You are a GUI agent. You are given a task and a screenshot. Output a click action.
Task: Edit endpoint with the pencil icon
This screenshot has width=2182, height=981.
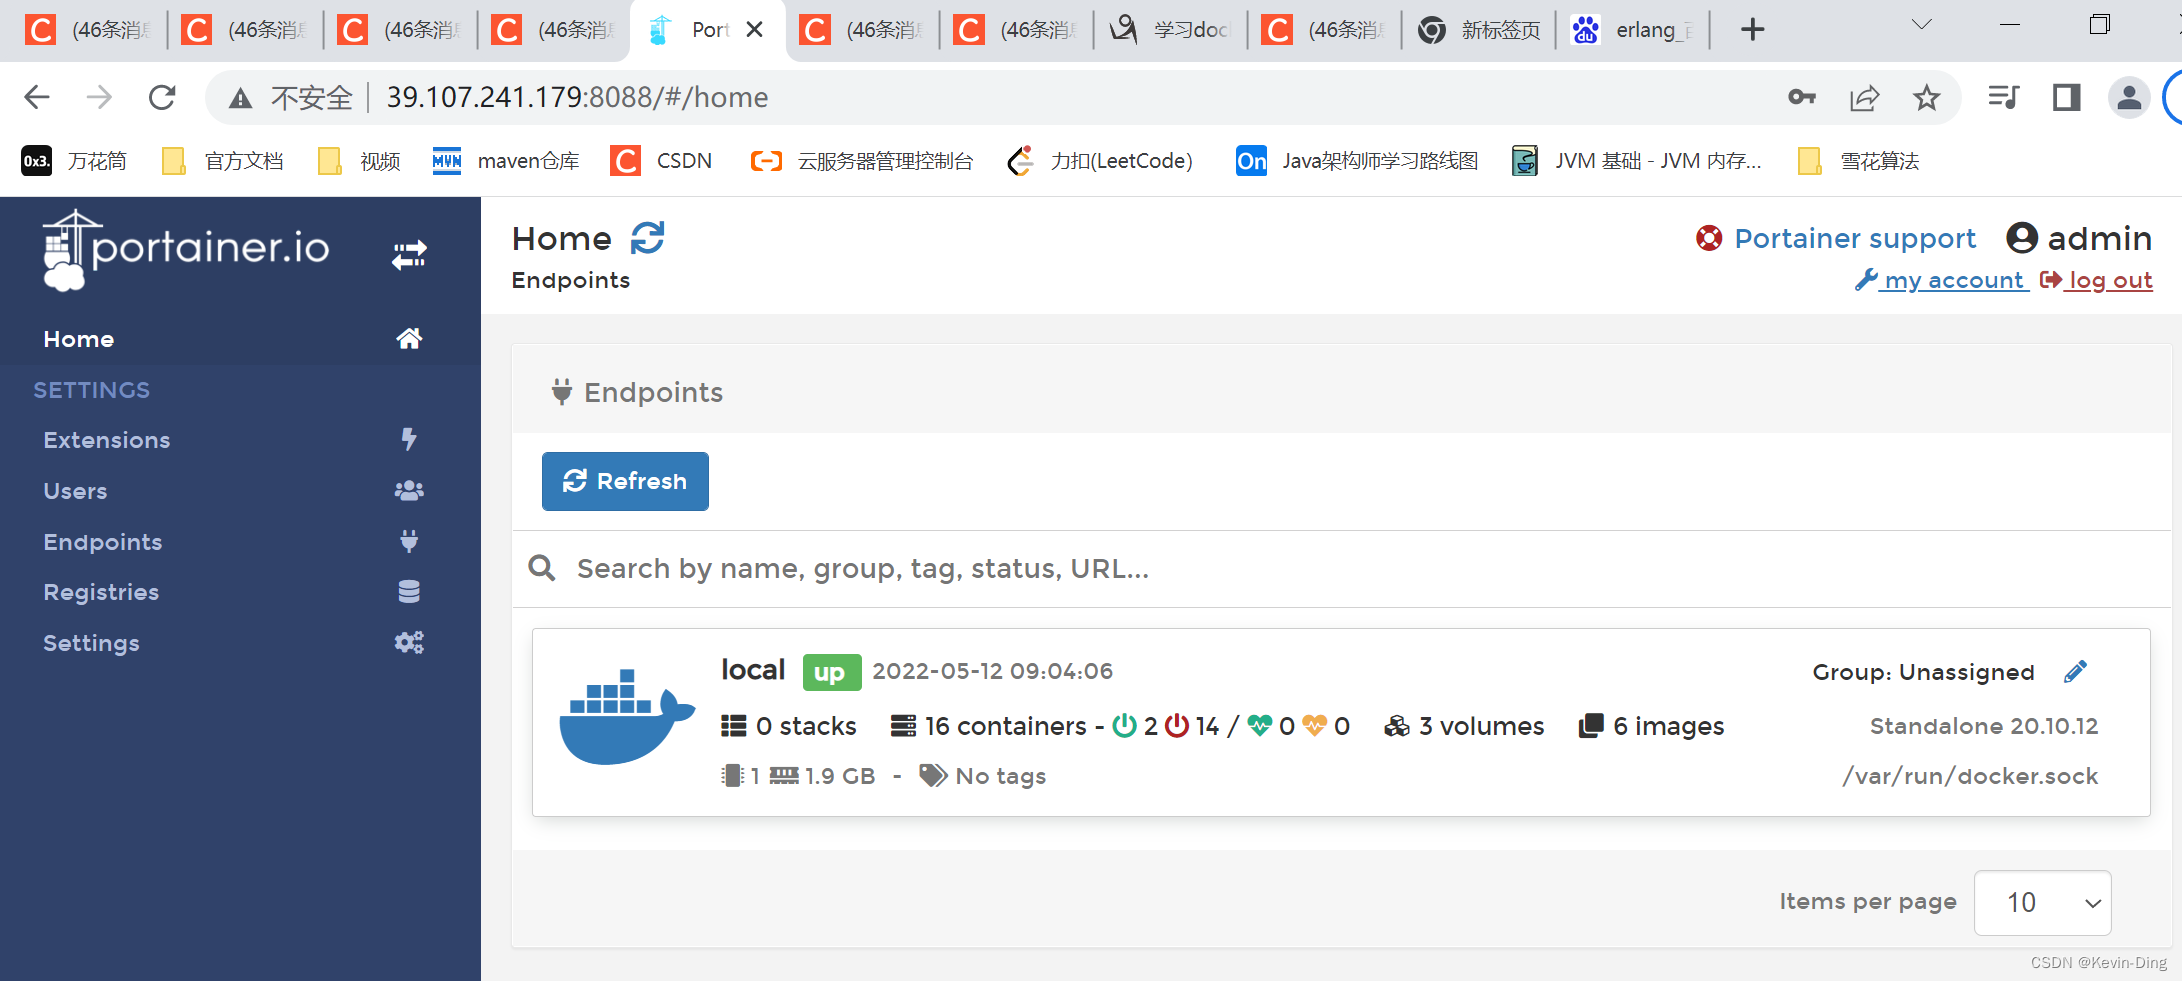(x=2075, y=672)
